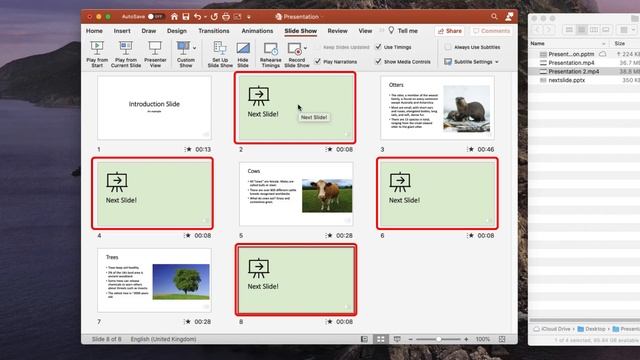Choose Play from Current Slide

click(x=126, y=53)
